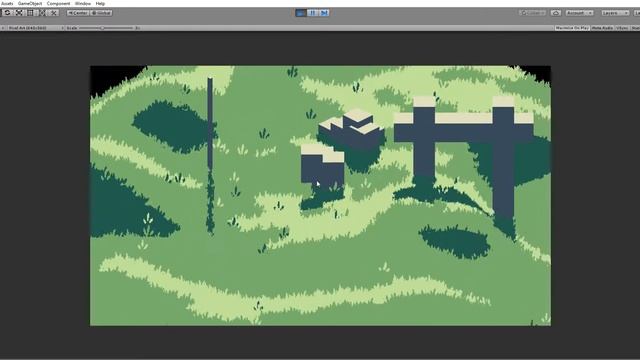Click the stacked stone blocks in the game
The width and height of the screenshot is (640, 360).
pyautogui.click(x=351, y=131)
